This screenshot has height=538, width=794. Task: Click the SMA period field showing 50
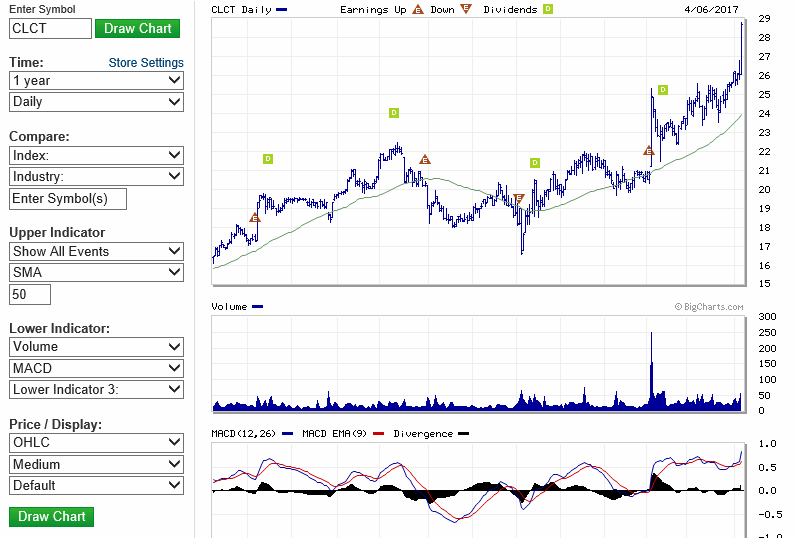point(30,294)
